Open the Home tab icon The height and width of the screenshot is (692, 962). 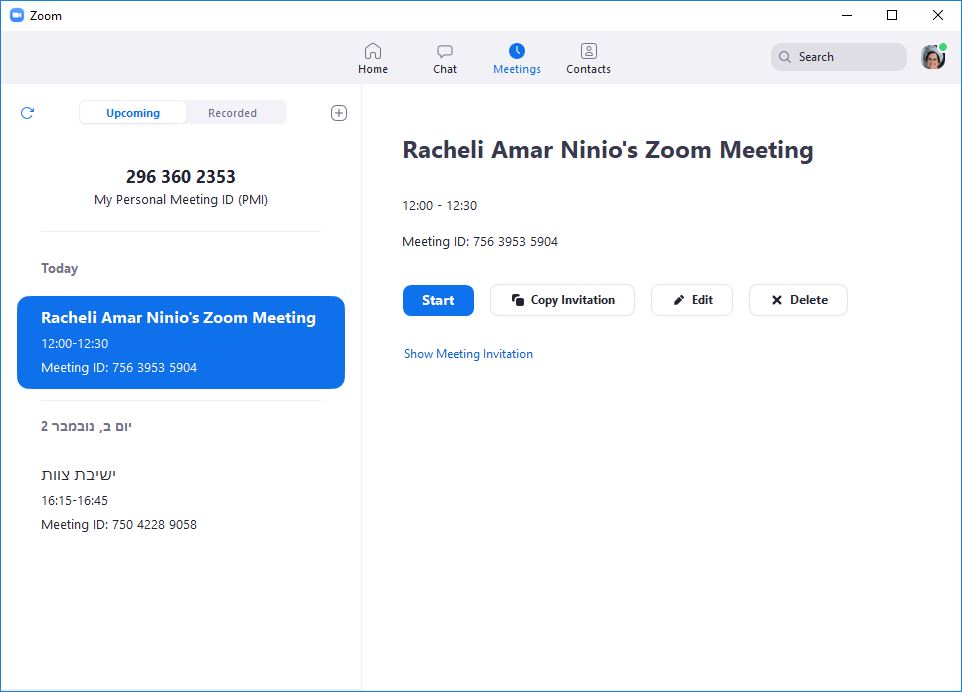[x=373, y=51]
